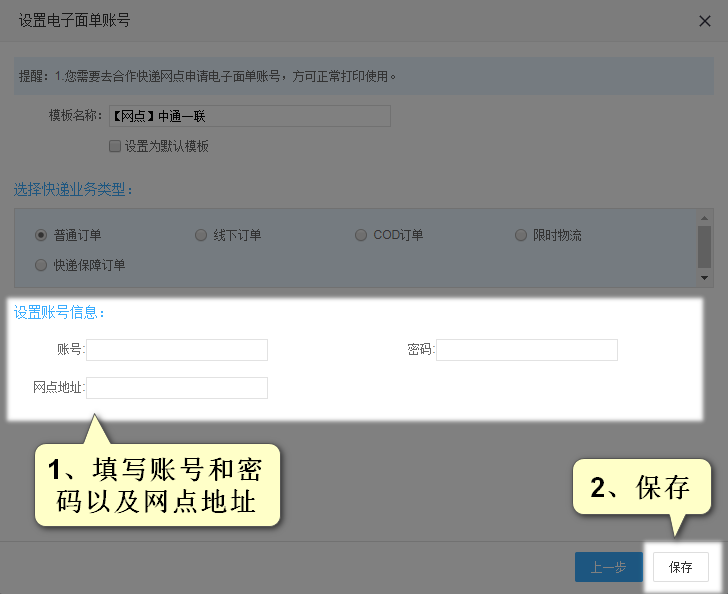This screenshot has height=594, width=728.
Task: Focus the 密码 input field
Action: point(527,350)
